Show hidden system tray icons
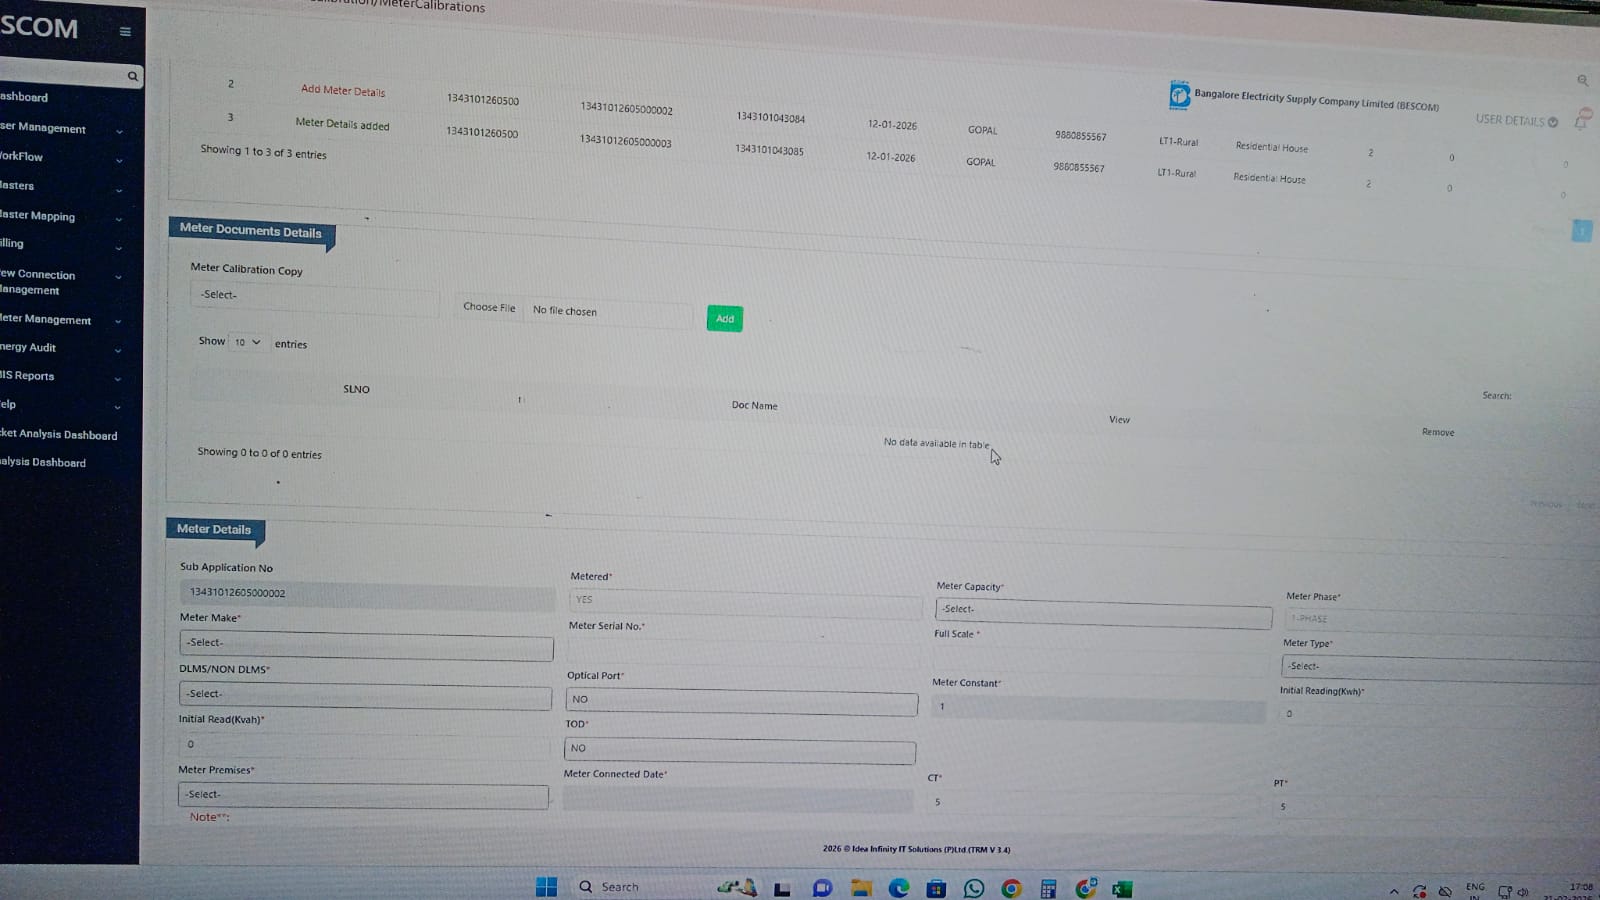Viewport: 1600px width, 900px height. (1394, 891)
